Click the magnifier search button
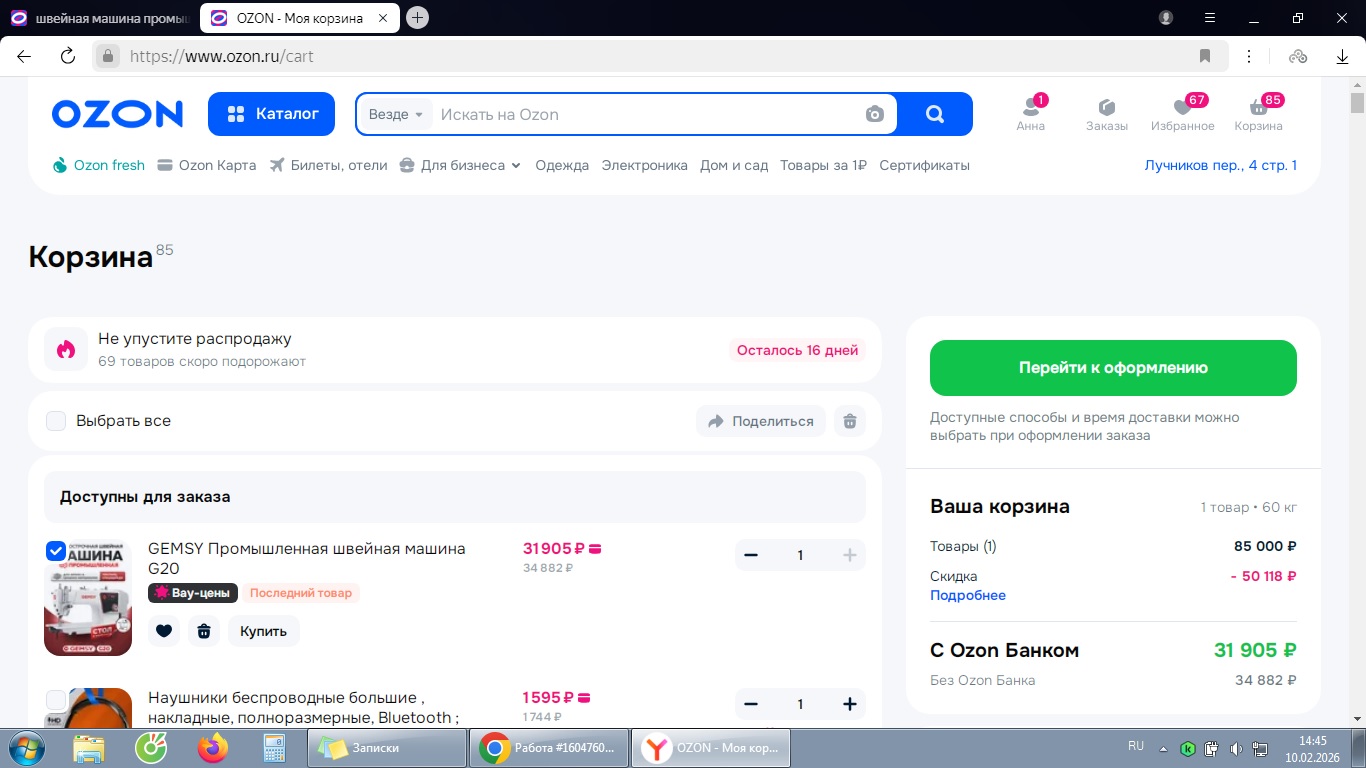This screenshot has width=1366, height=768. tap(935, 114)
